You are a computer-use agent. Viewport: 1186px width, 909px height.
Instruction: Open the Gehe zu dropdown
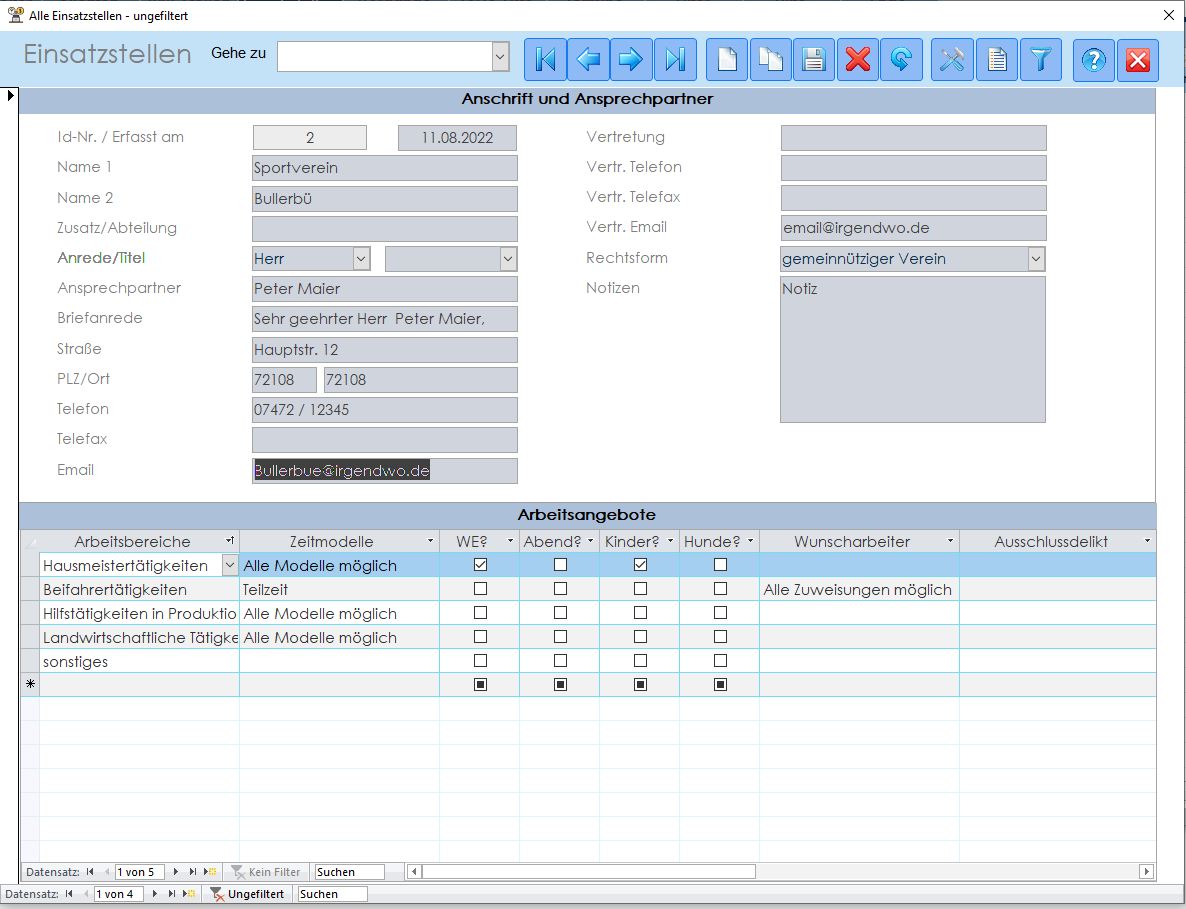(x=500, y=57)
